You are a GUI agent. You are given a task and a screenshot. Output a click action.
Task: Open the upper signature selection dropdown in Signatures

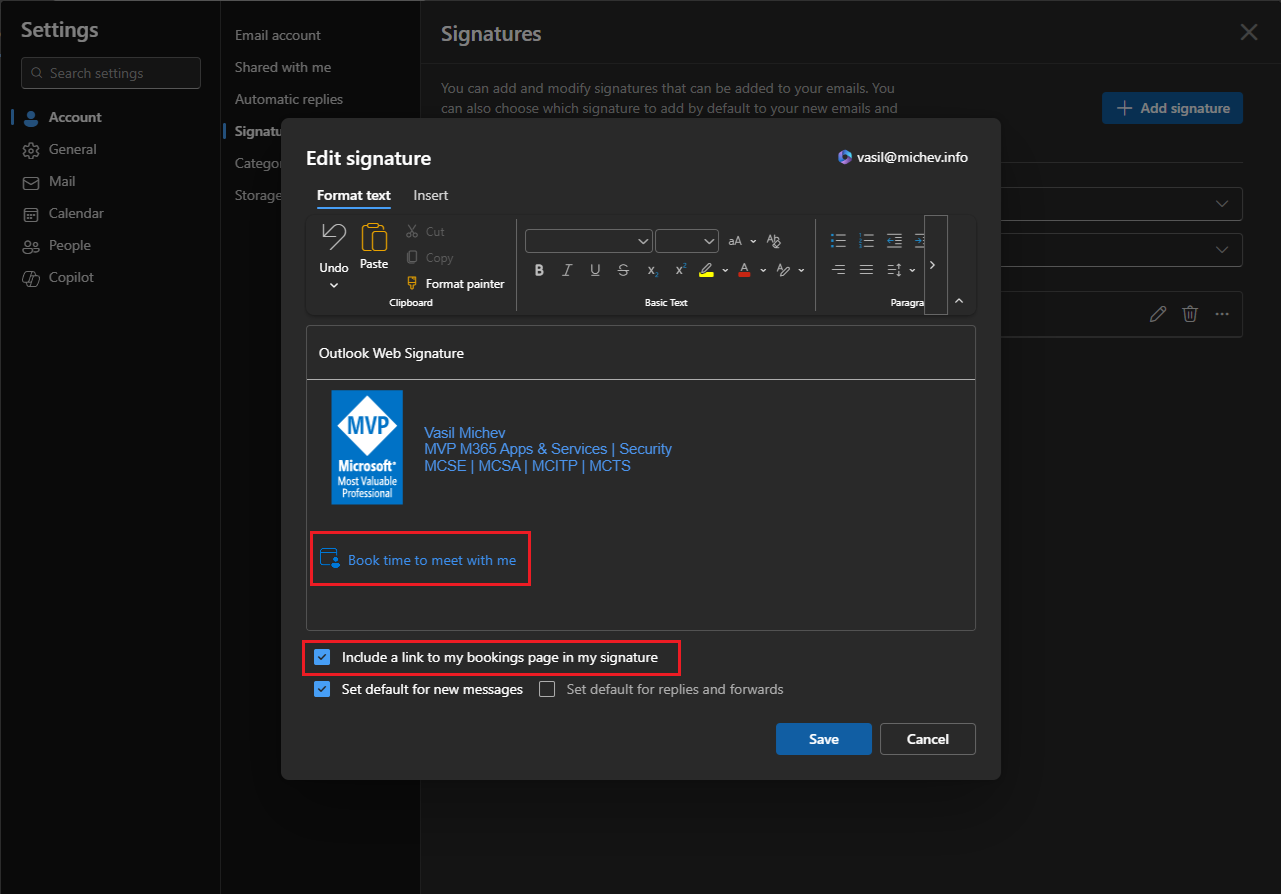pos(1221,204)
